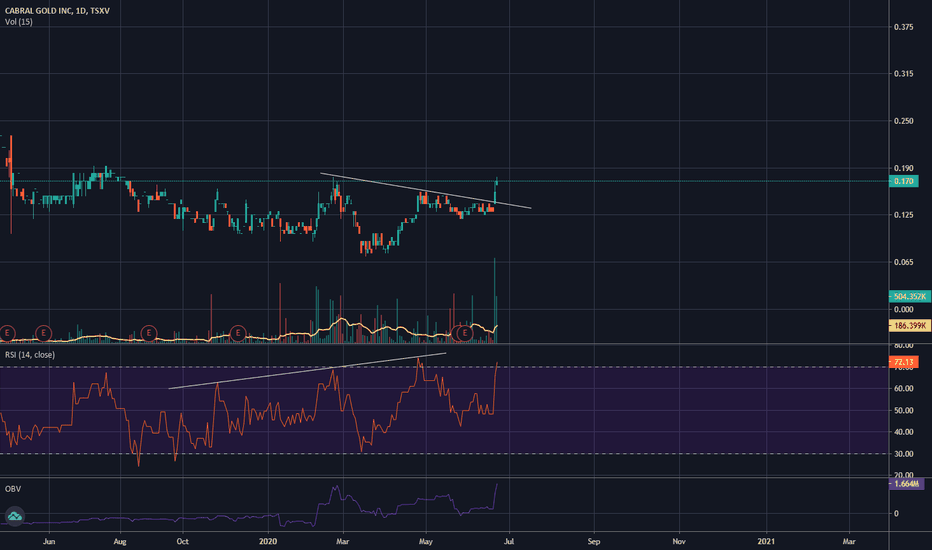Open the earnings marker just before 2020
The height and width of the screenshot is (550, 932).
click(x=238, y=333)
